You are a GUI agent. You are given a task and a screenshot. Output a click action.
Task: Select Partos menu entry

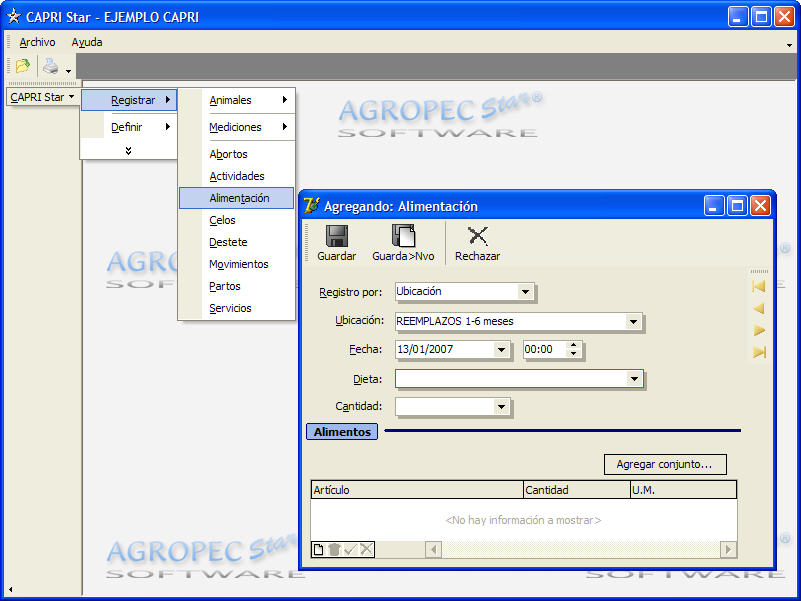tap(237, 286)
